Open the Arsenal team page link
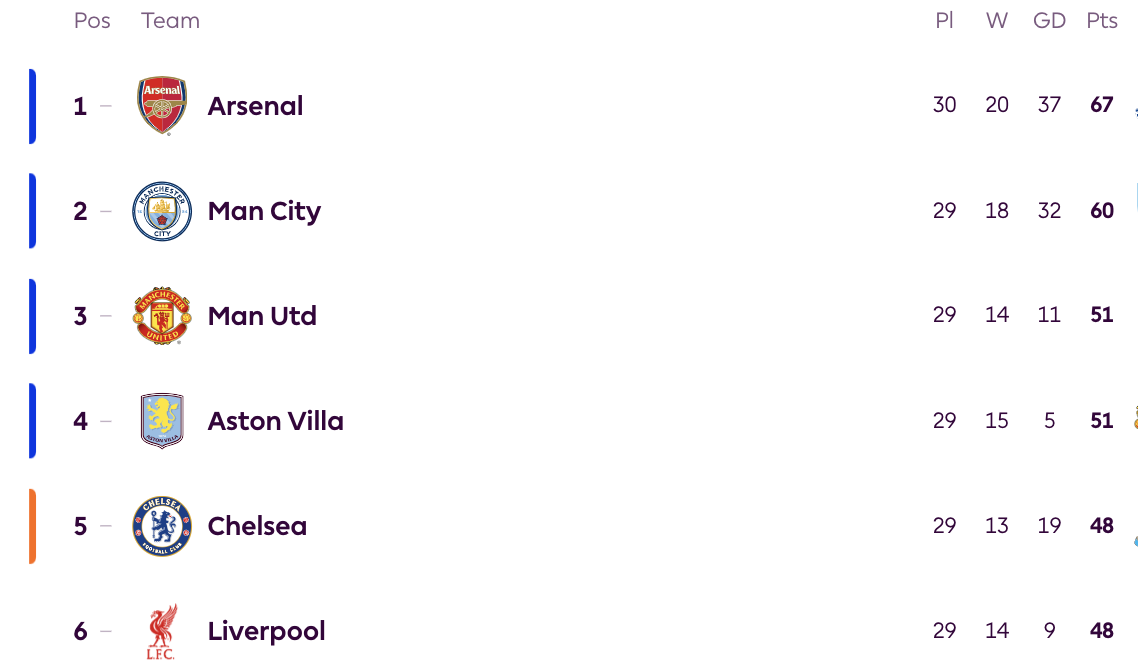This screenshot has width=1138, height=664. point(255,106)
